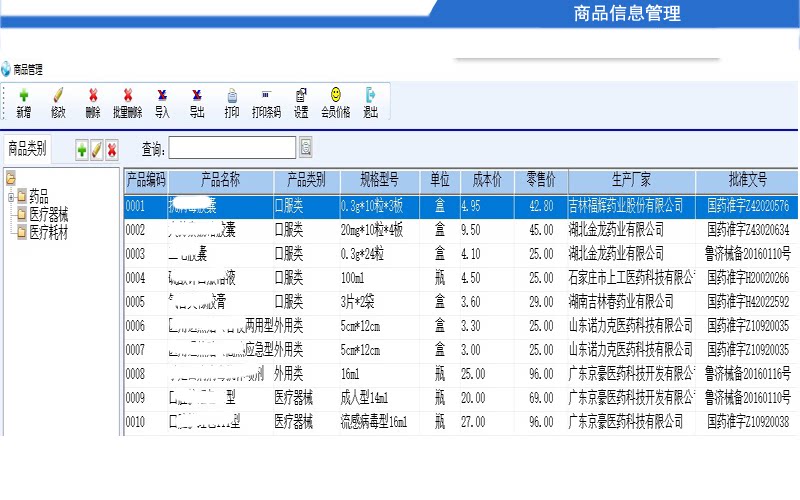Click cost price 27.00
This screenshot has width=800, height=500.
(473, 422)
